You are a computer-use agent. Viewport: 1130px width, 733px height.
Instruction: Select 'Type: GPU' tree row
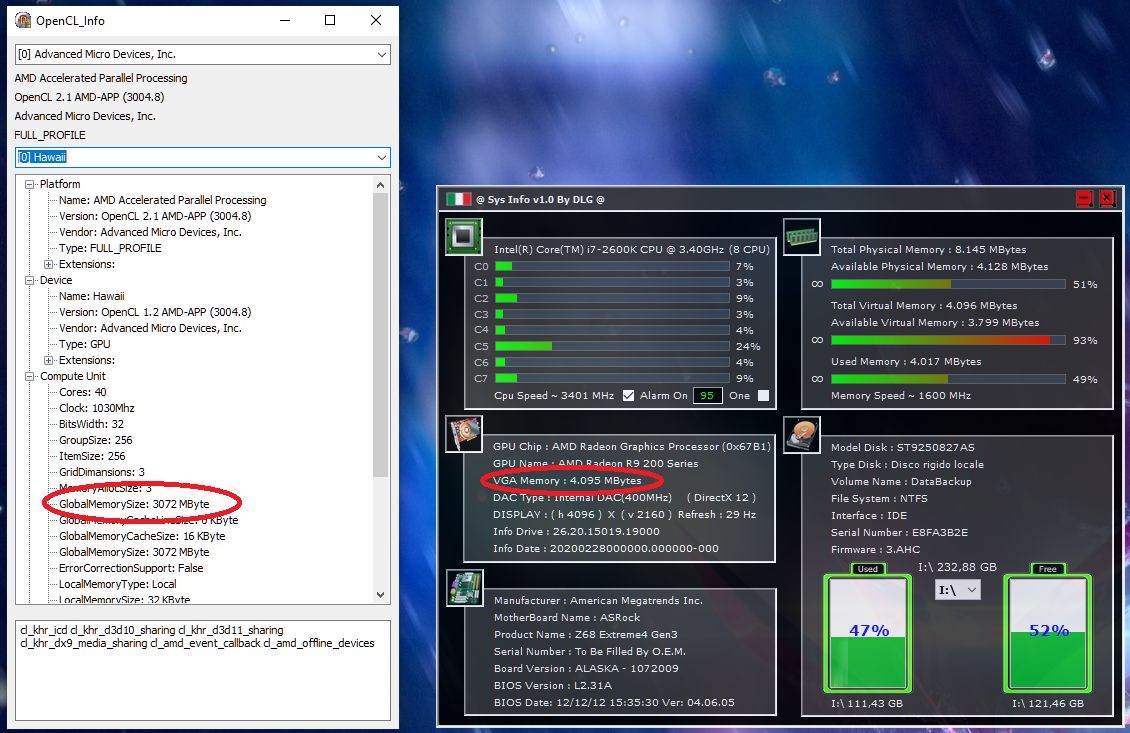coord(84,344)
